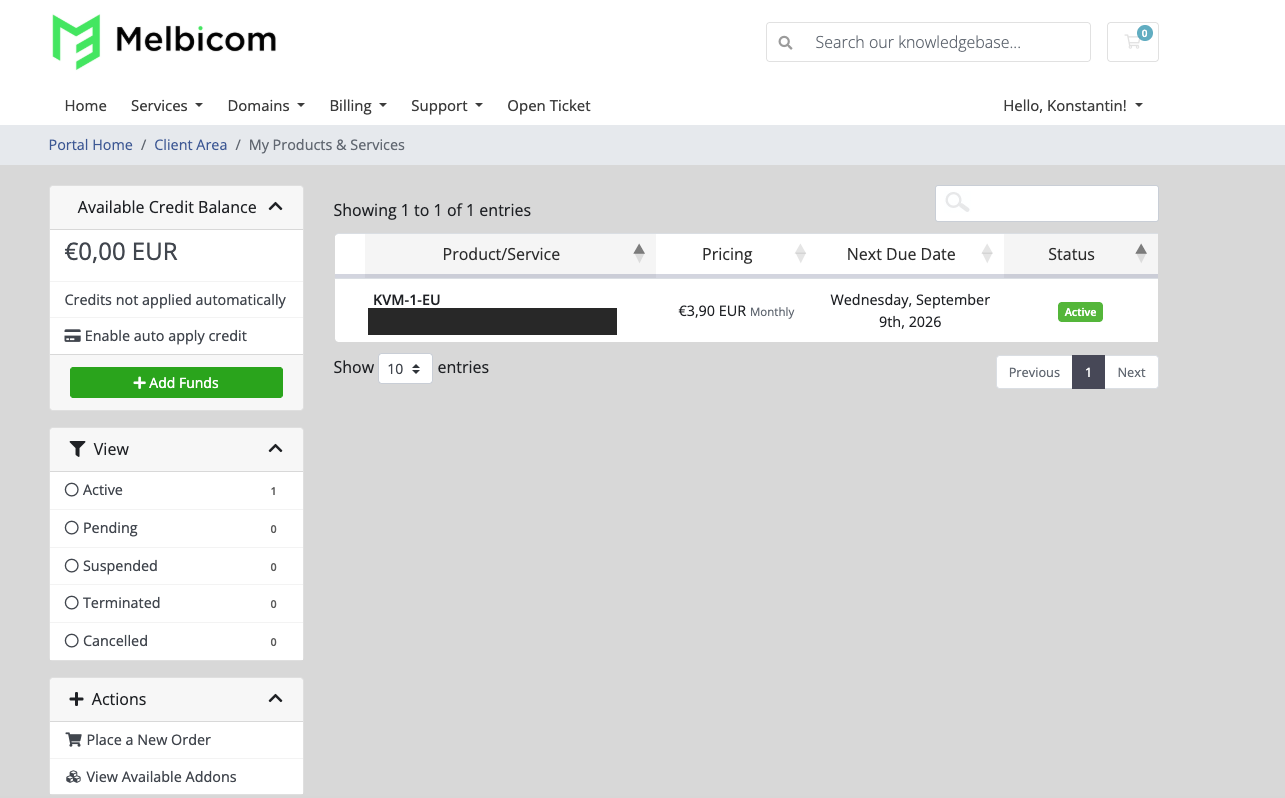Open the KVM-1-EU service row
The image size is (1285, 798).
[746, 311]
